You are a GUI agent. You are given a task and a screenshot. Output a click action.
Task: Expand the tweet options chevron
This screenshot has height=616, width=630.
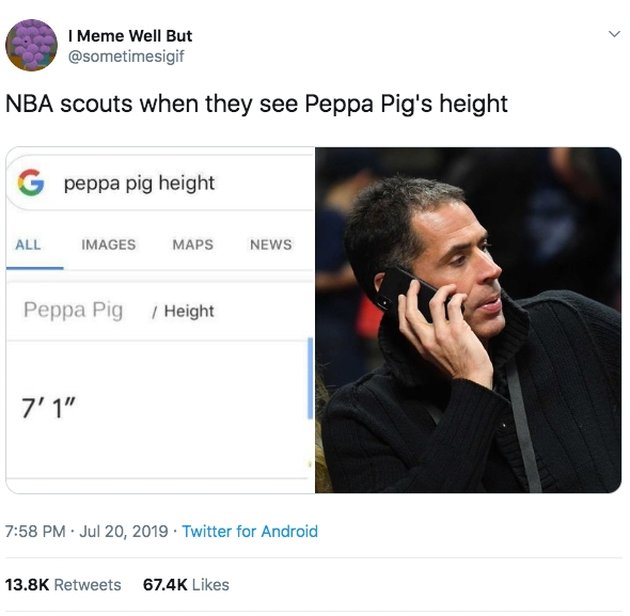click(x=614, y=34)
